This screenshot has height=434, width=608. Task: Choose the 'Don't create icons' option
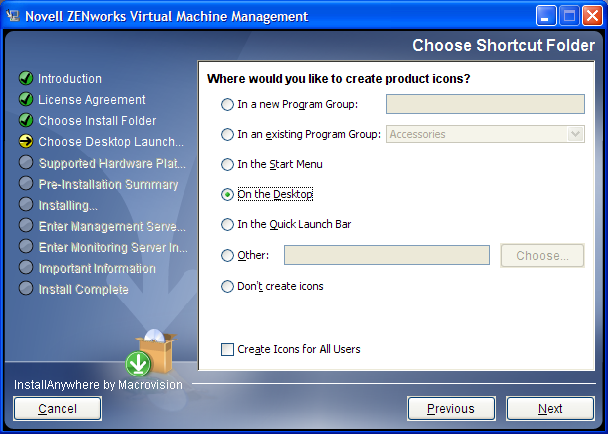[228, 286]
